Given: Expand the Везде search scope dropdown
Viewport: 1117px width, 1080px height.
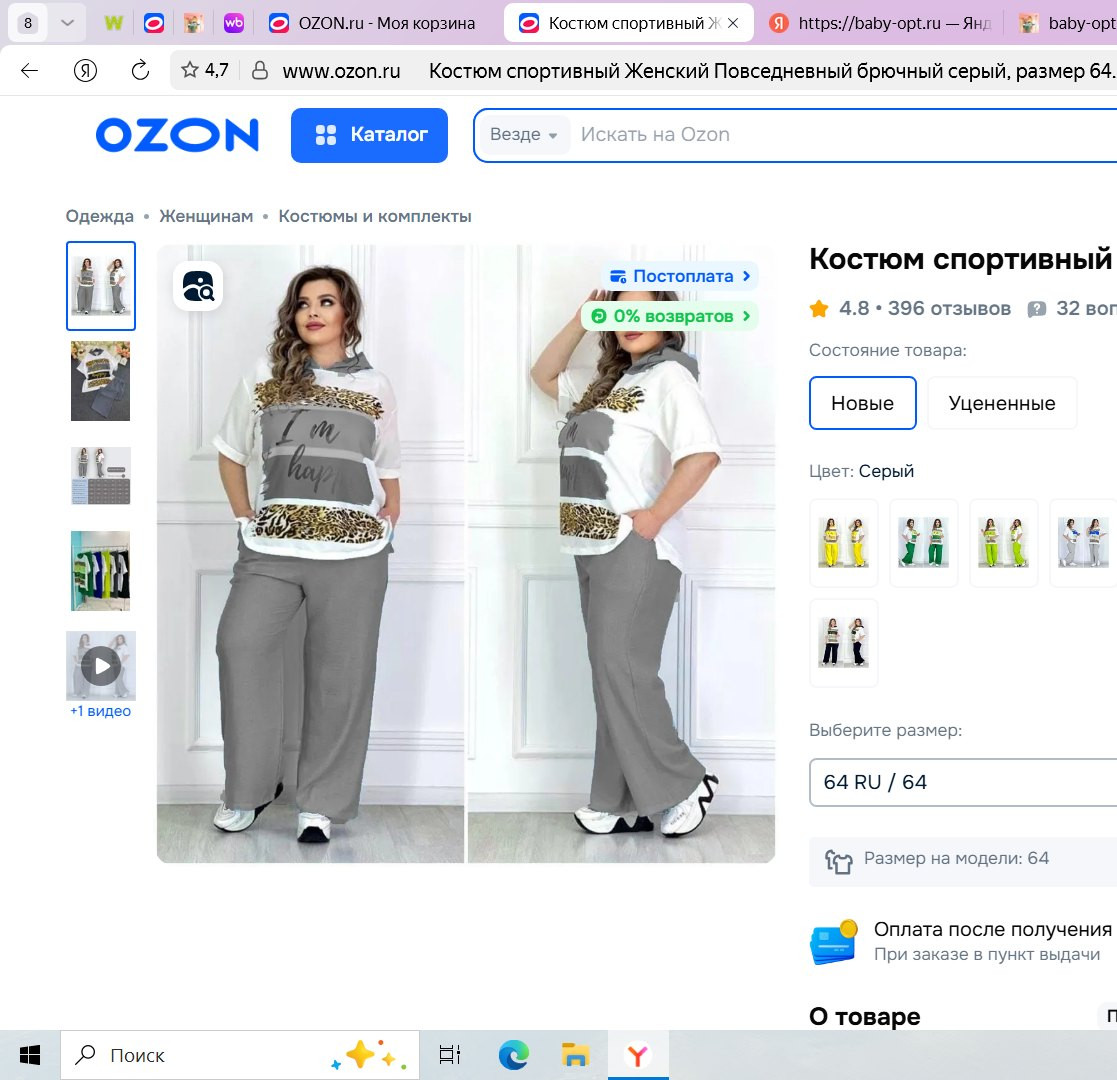Looking at the screenshot, I should (524, 135).
